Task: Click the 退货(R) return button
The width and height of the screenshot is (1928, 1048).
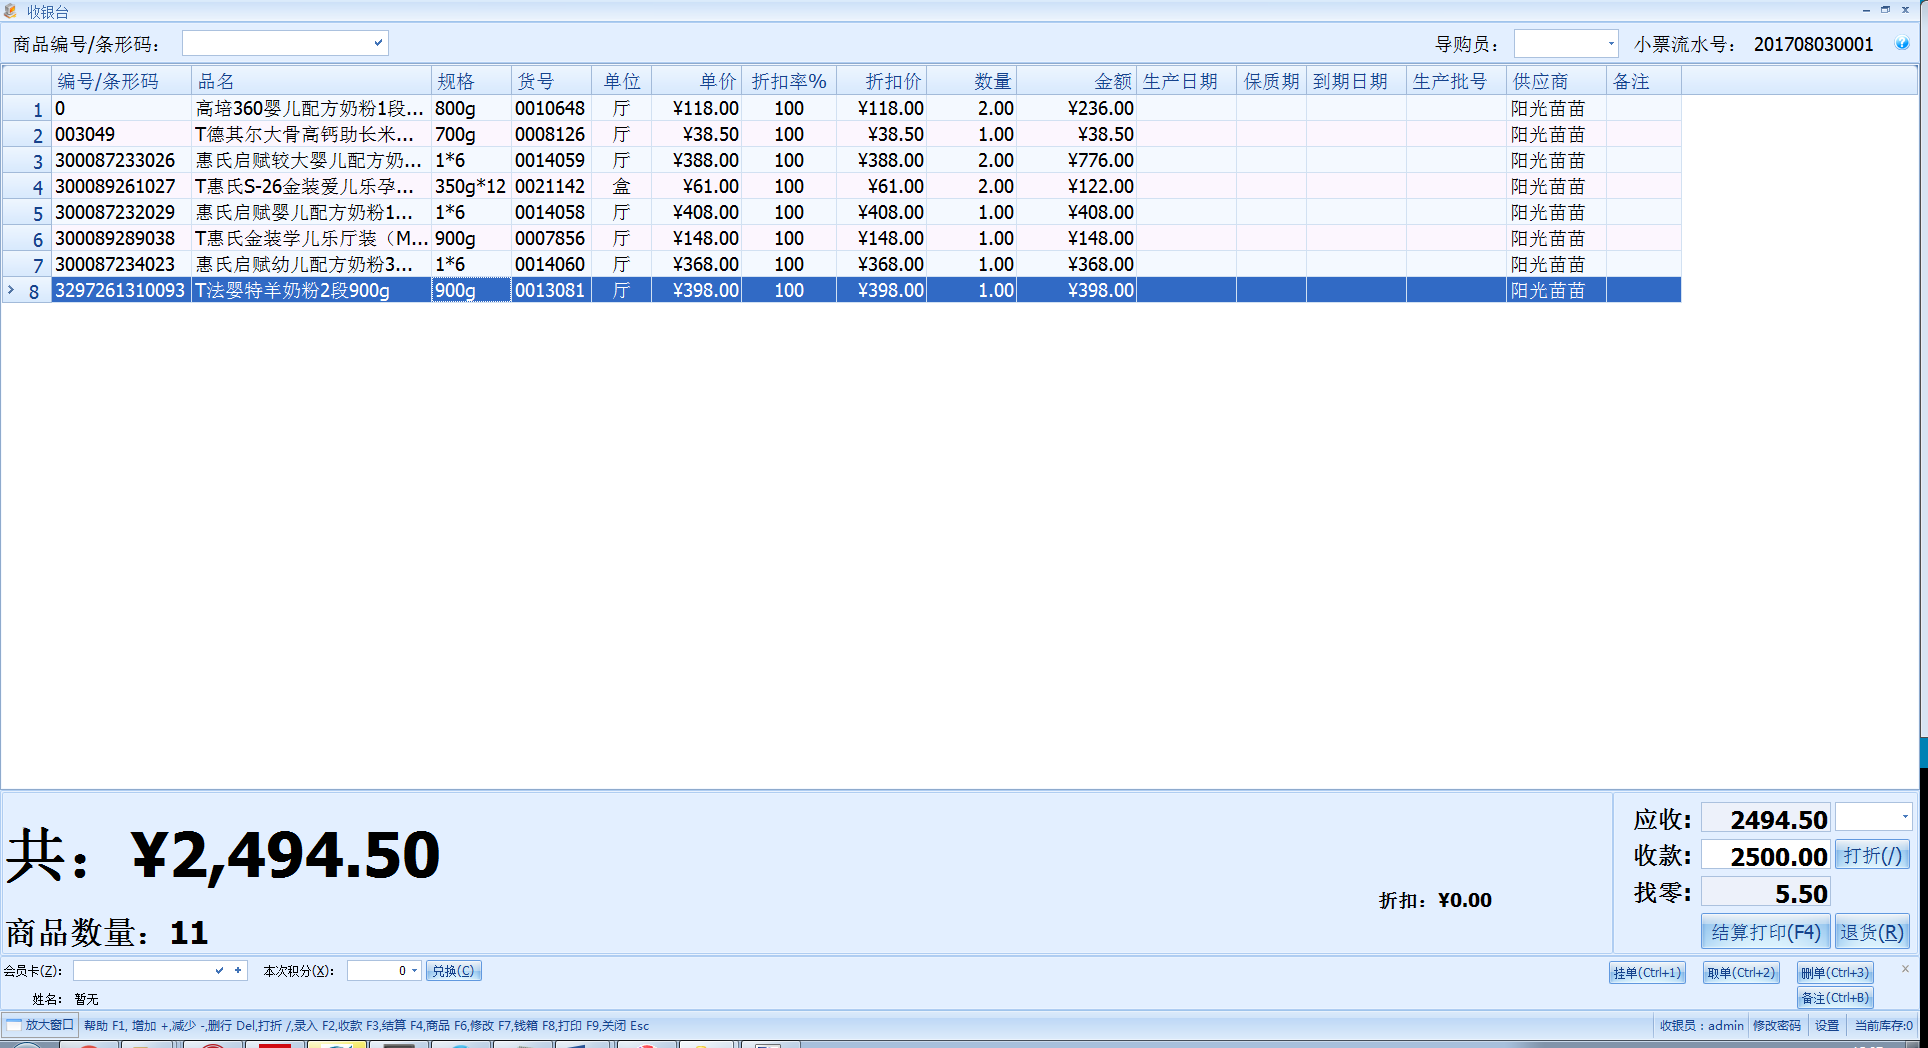Action: point(1872,932)
